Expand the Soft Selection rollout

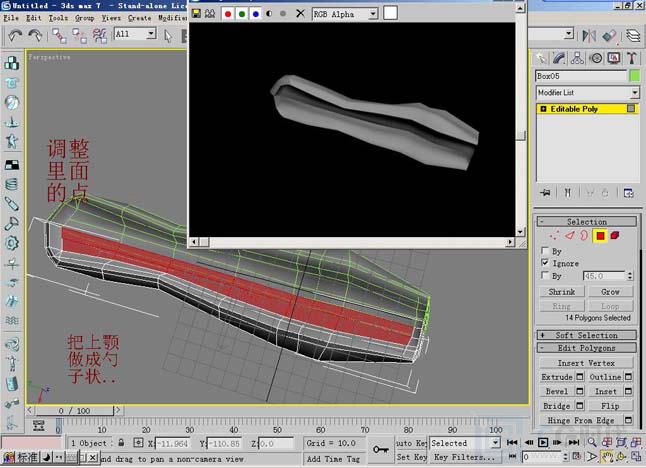586,335
